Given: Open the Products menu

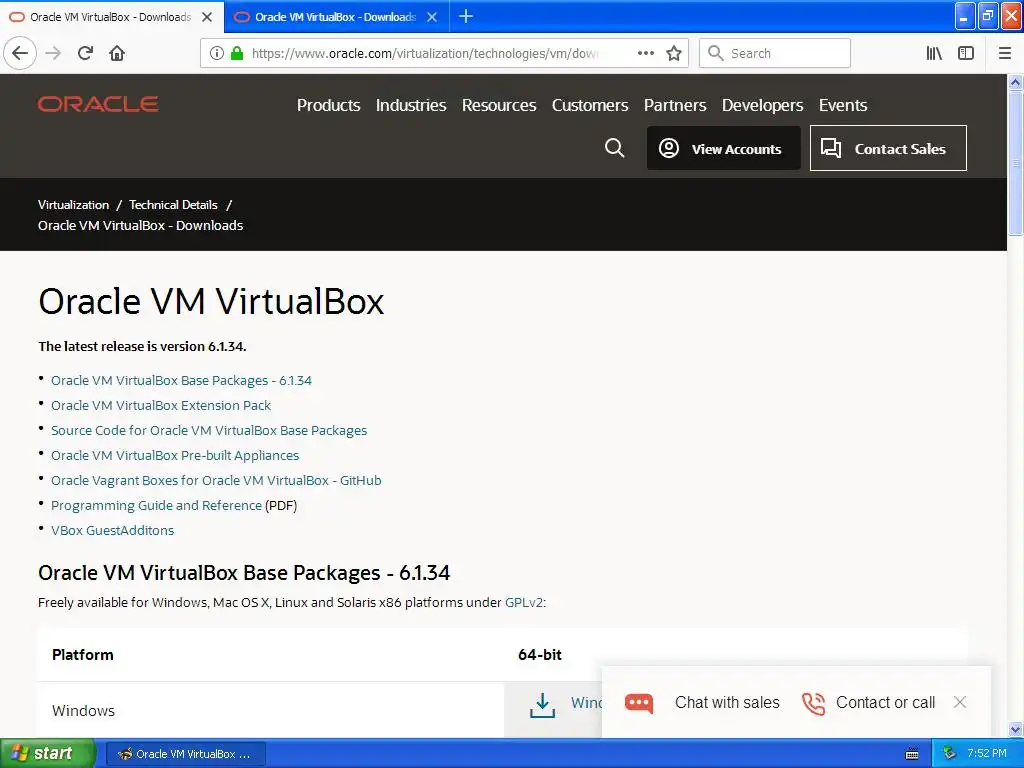Looking at the screenshot, I should click(328, 105).
